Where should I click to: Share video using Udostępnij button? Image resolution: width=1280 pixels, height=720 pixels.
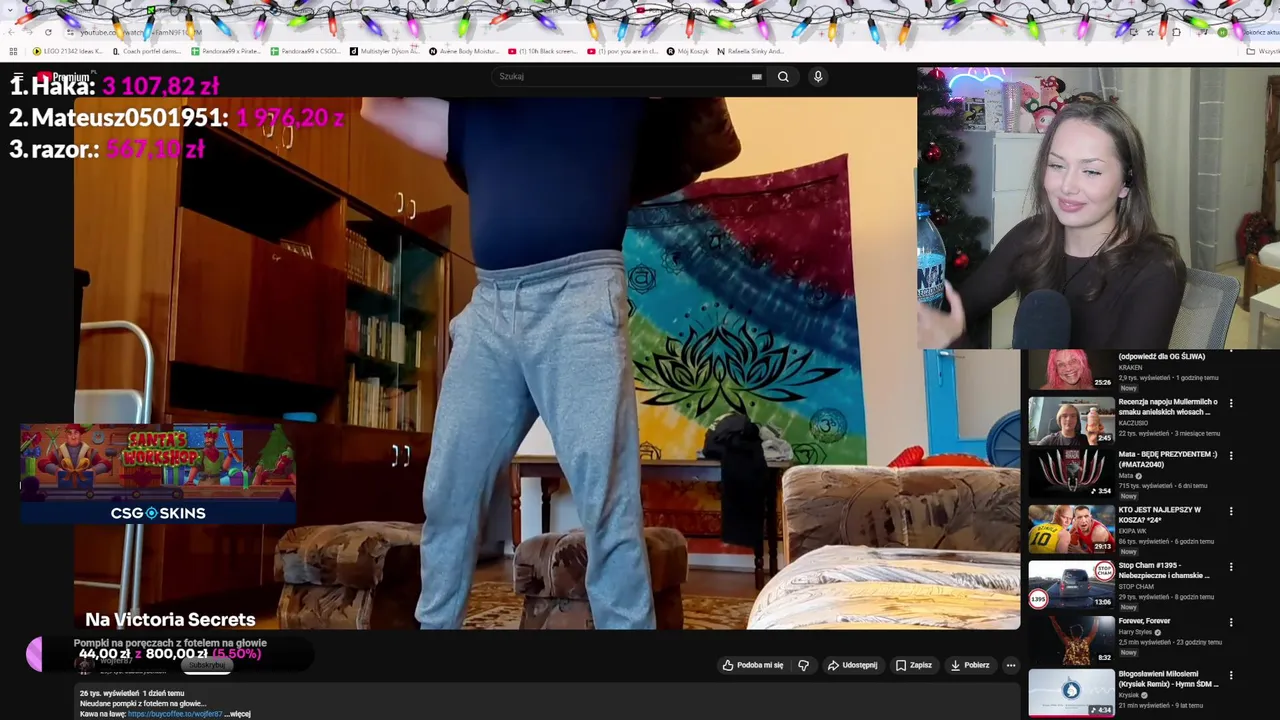[852, 665]
